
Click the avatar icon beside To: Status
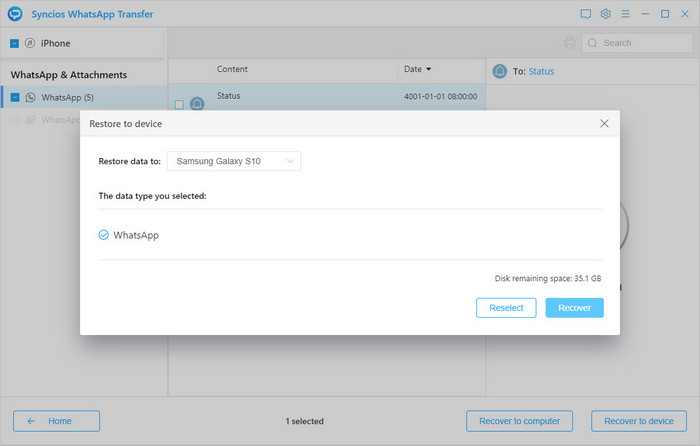click(x=500, y=71)
